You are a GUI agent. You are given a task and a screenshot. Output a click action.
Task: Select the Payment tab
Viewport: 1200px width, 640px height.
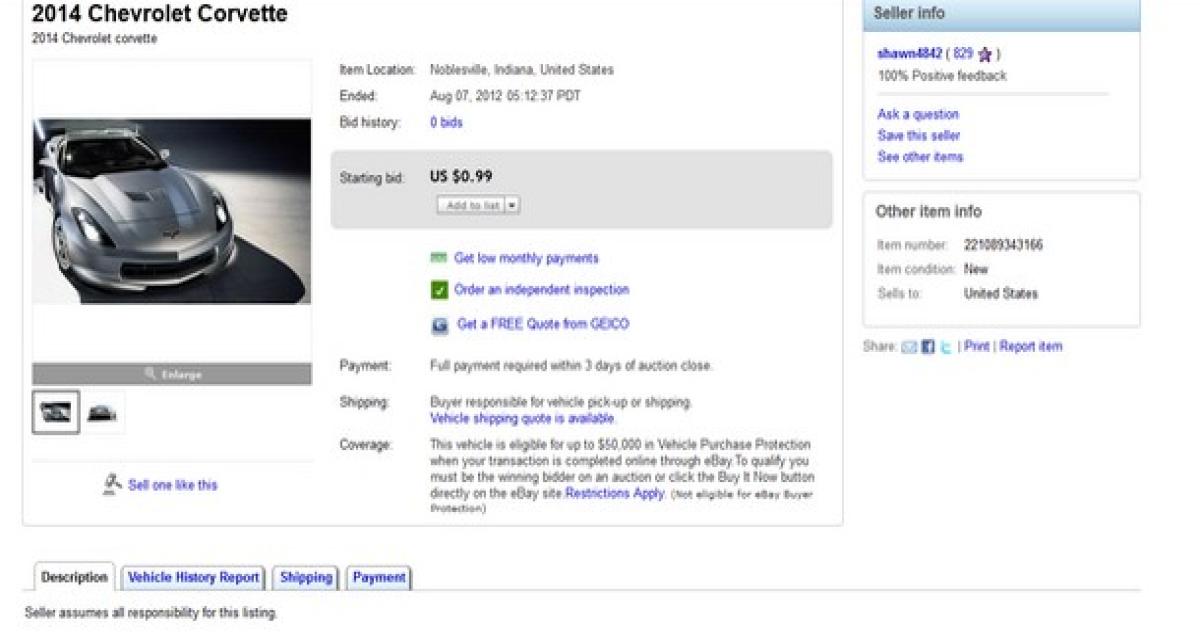coord(379,577)
